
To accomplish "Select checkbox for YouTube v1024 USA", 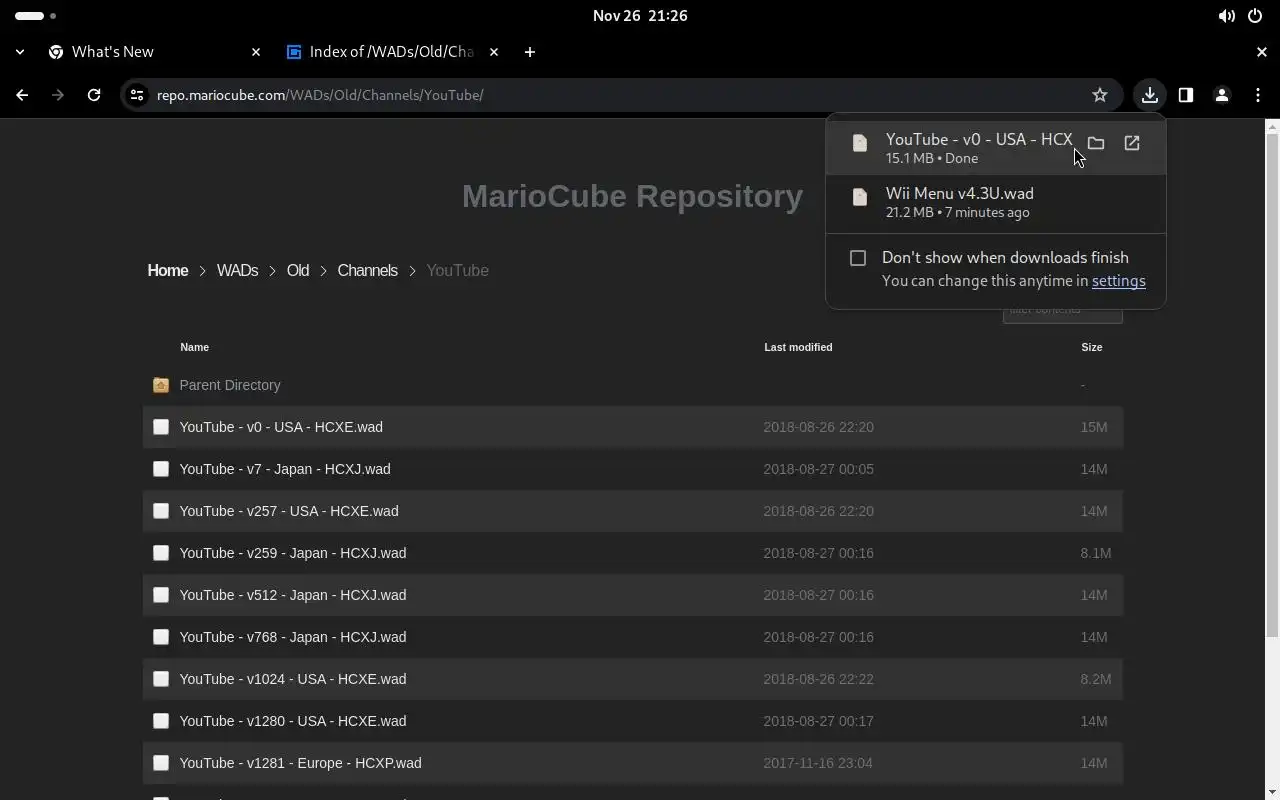I will (x=161, y=679).
